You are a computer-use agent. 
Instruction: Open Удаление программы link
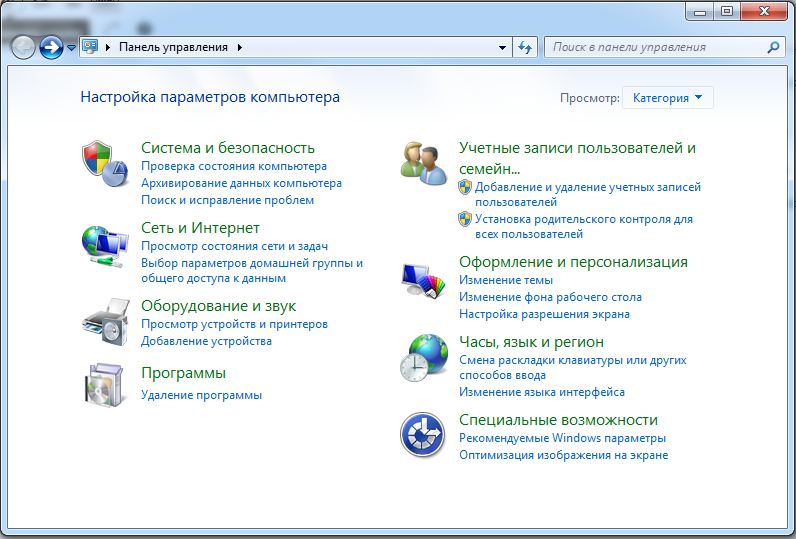(201, 395)
